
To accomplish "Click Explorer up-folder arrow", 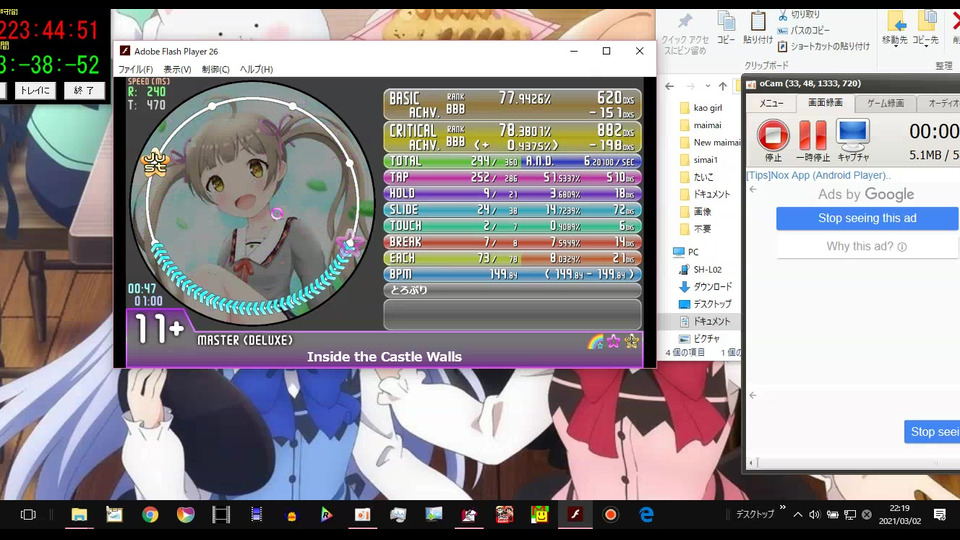I will tap(722, 86).
